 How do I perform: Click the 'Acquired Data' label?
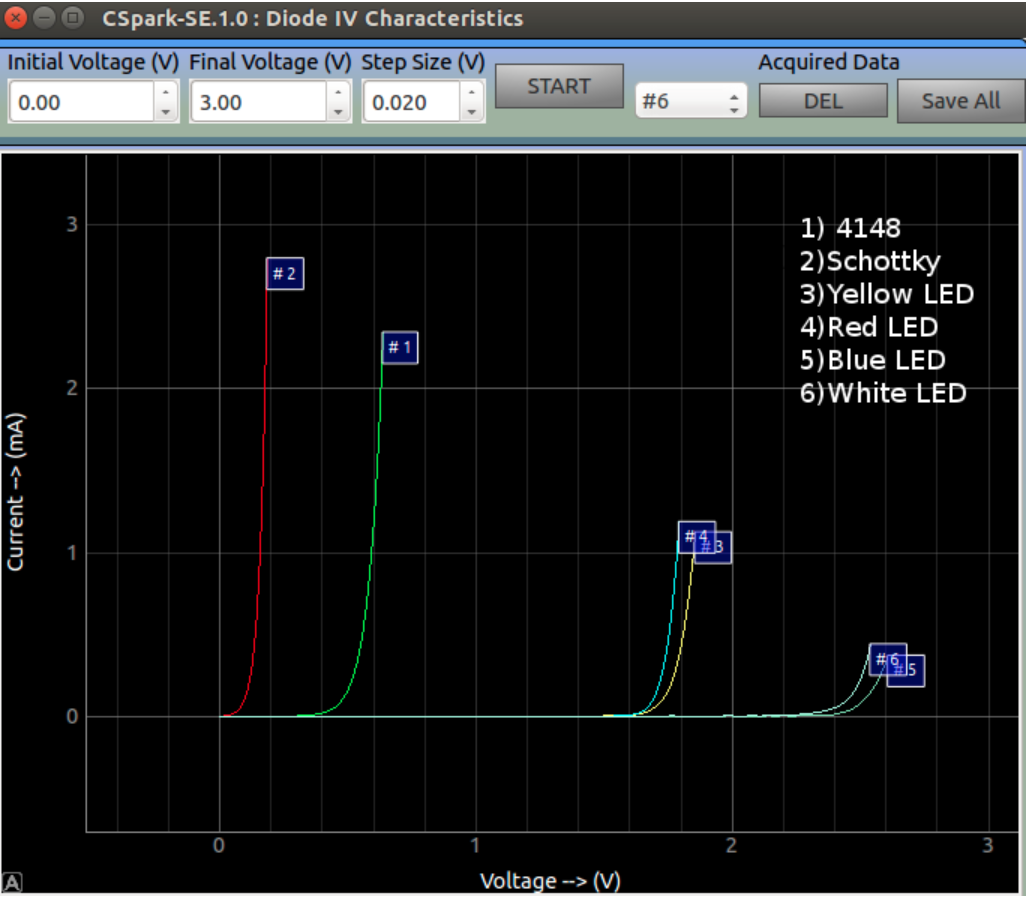coord(829,62)
